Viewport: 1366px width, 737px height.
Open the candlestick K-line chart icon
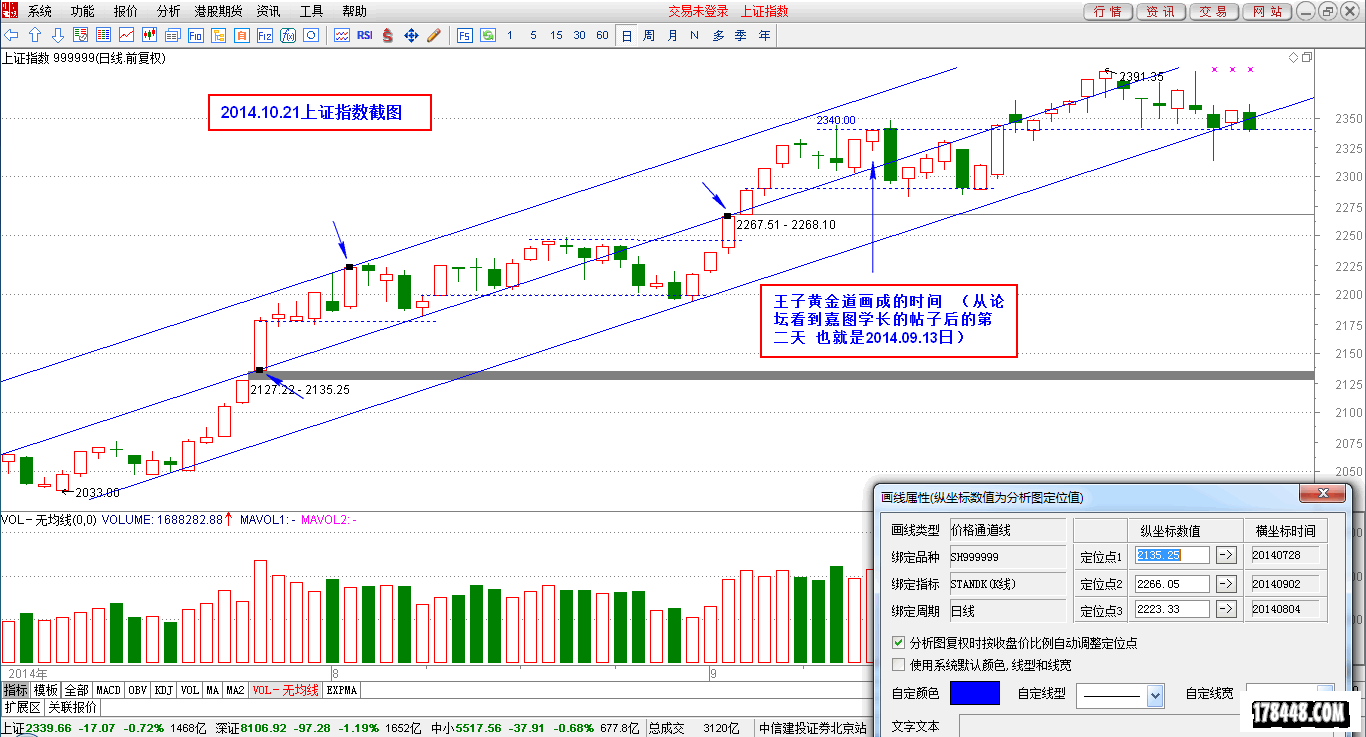(149, 35)
